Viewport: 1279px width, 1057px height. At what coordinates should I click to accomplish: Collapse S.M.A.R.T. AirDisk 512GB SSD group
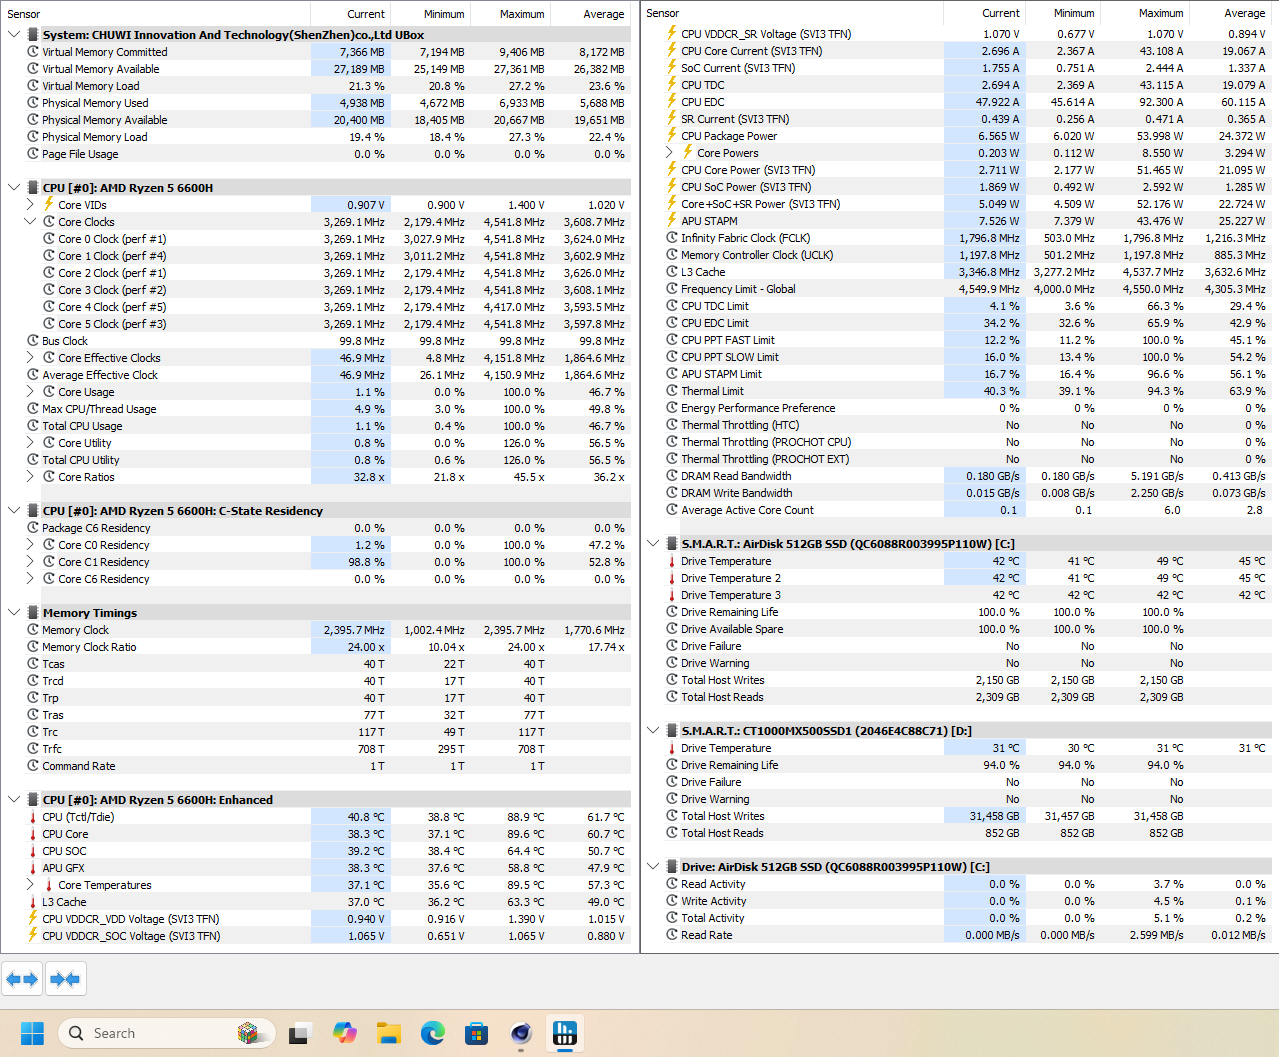point(653,544)
